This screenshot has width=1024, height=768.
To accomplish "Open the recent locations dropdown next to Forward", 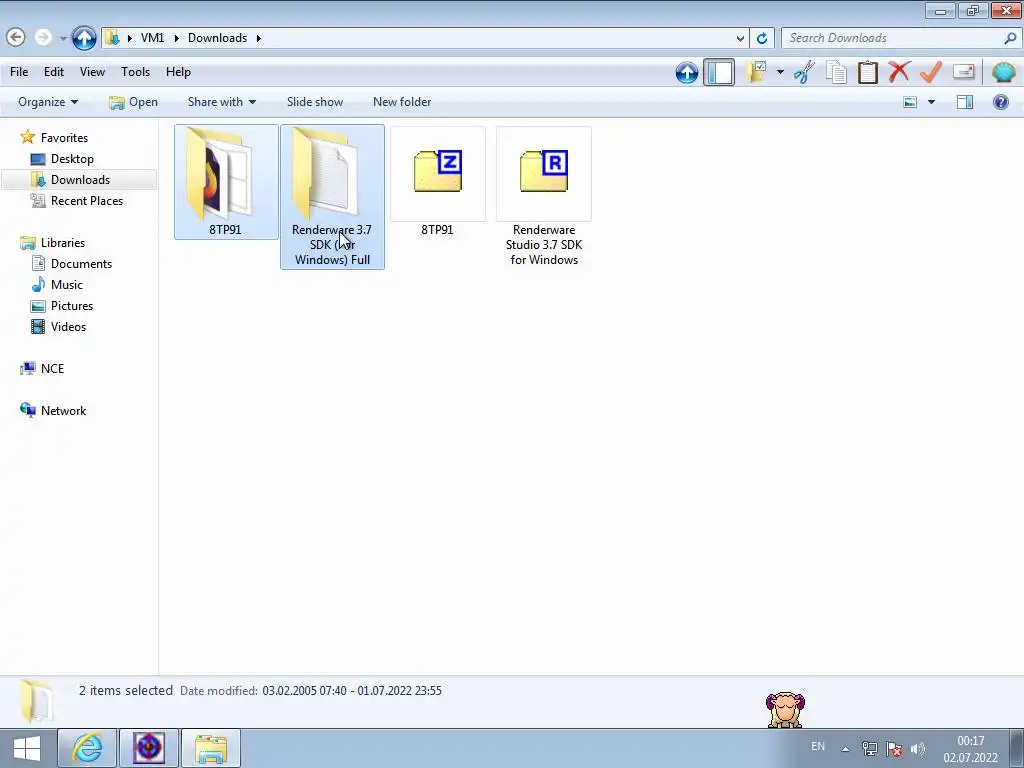I will pos(63,39).
